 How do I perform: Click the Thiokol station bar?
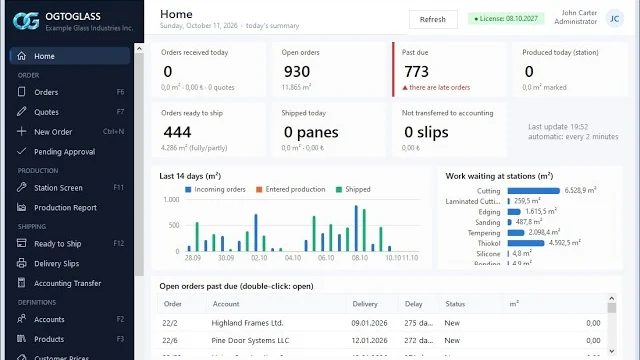tap(526, 243)
